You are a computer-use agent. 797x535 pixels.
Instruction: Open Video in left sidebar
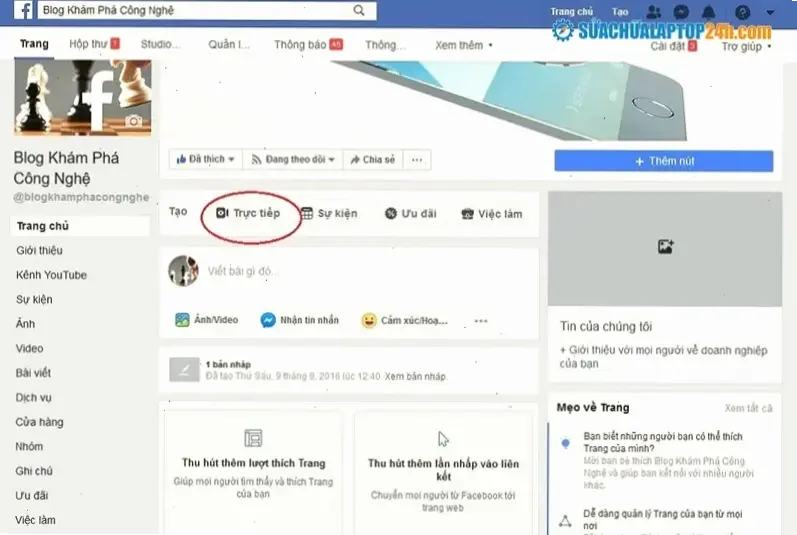29,348
